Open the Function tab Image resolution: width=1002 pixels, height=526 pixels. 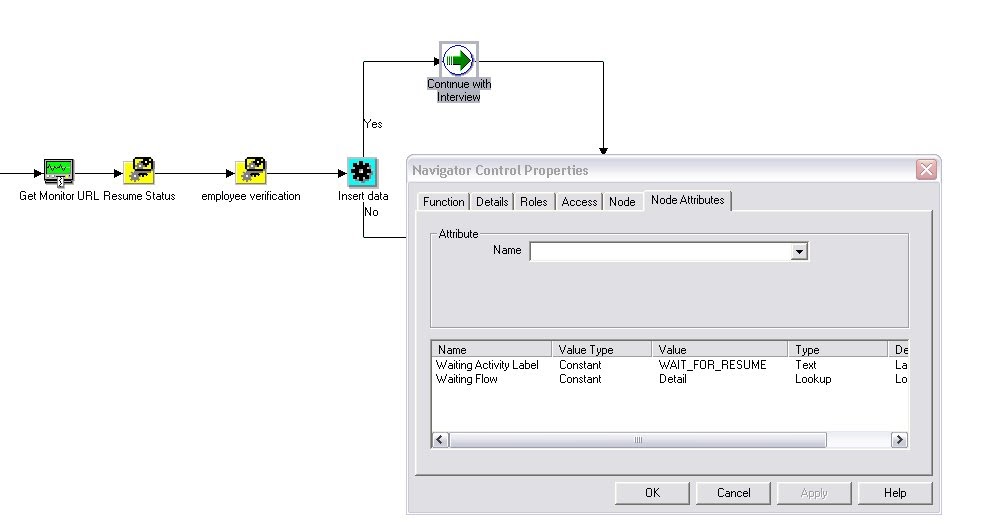point(443,202)
